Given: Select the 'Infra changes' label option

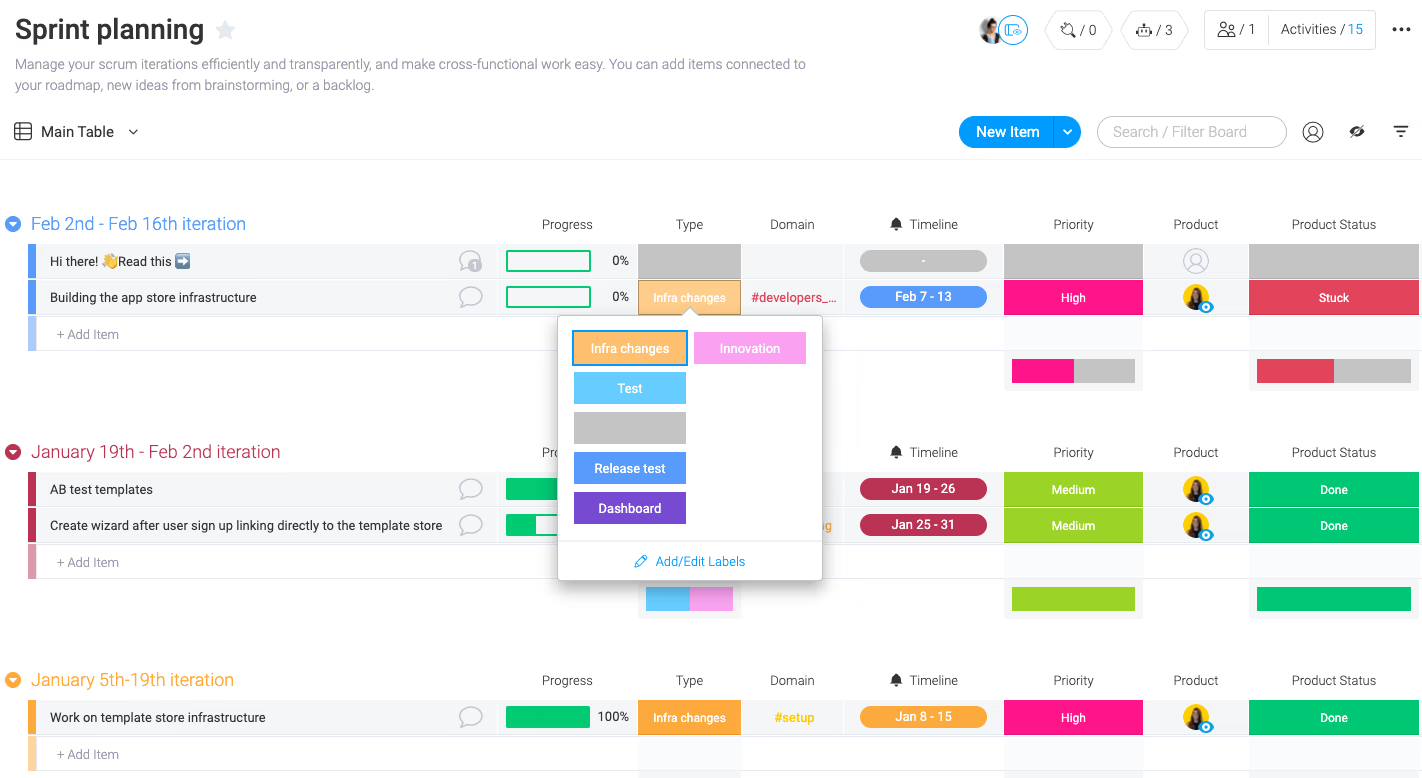Looking at the screenshot, I should point(630,348).
